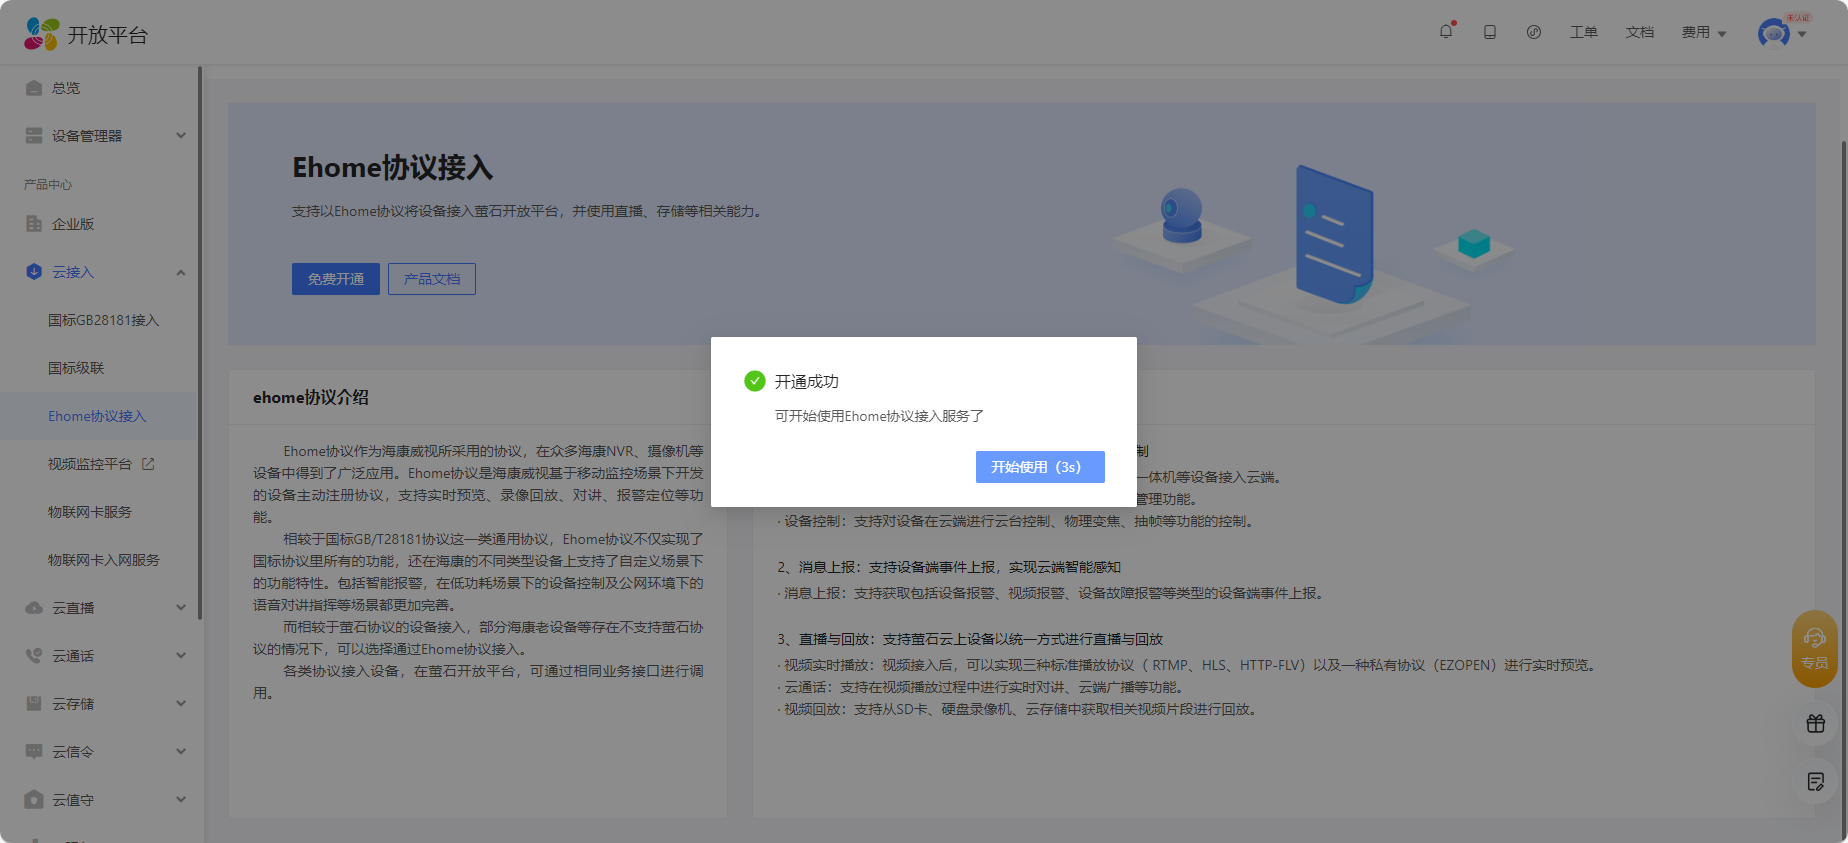Image resolution: width=1848 pixels, height=843 pixels.
Task: Open the user avatar menu
Action: [x=1774, y=33]
